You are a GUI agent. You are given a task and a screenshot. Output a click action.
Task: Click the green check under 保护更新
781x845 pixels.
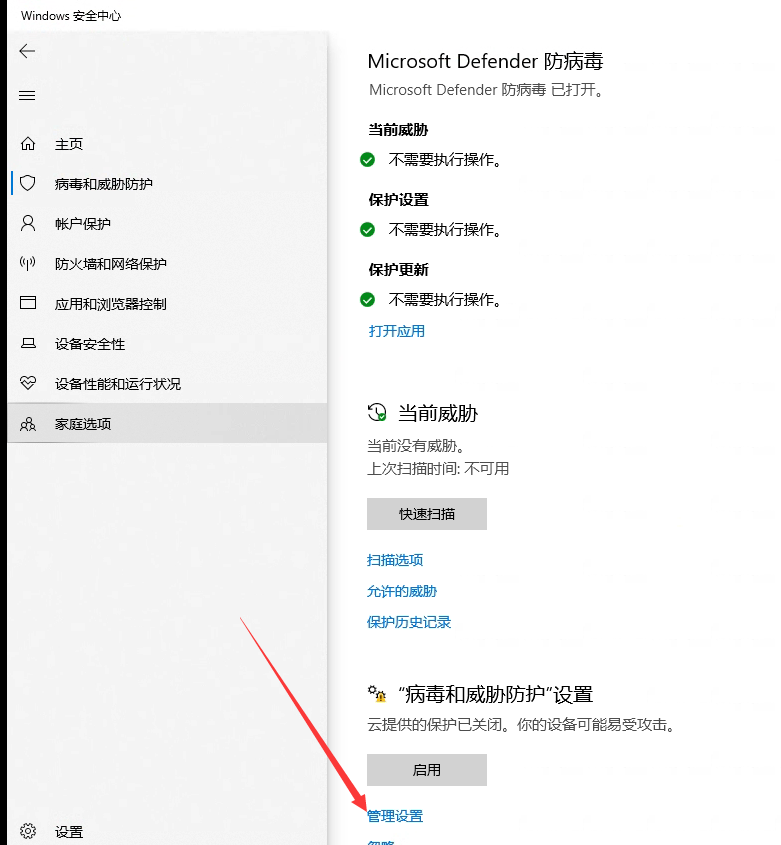coord(368,299)
